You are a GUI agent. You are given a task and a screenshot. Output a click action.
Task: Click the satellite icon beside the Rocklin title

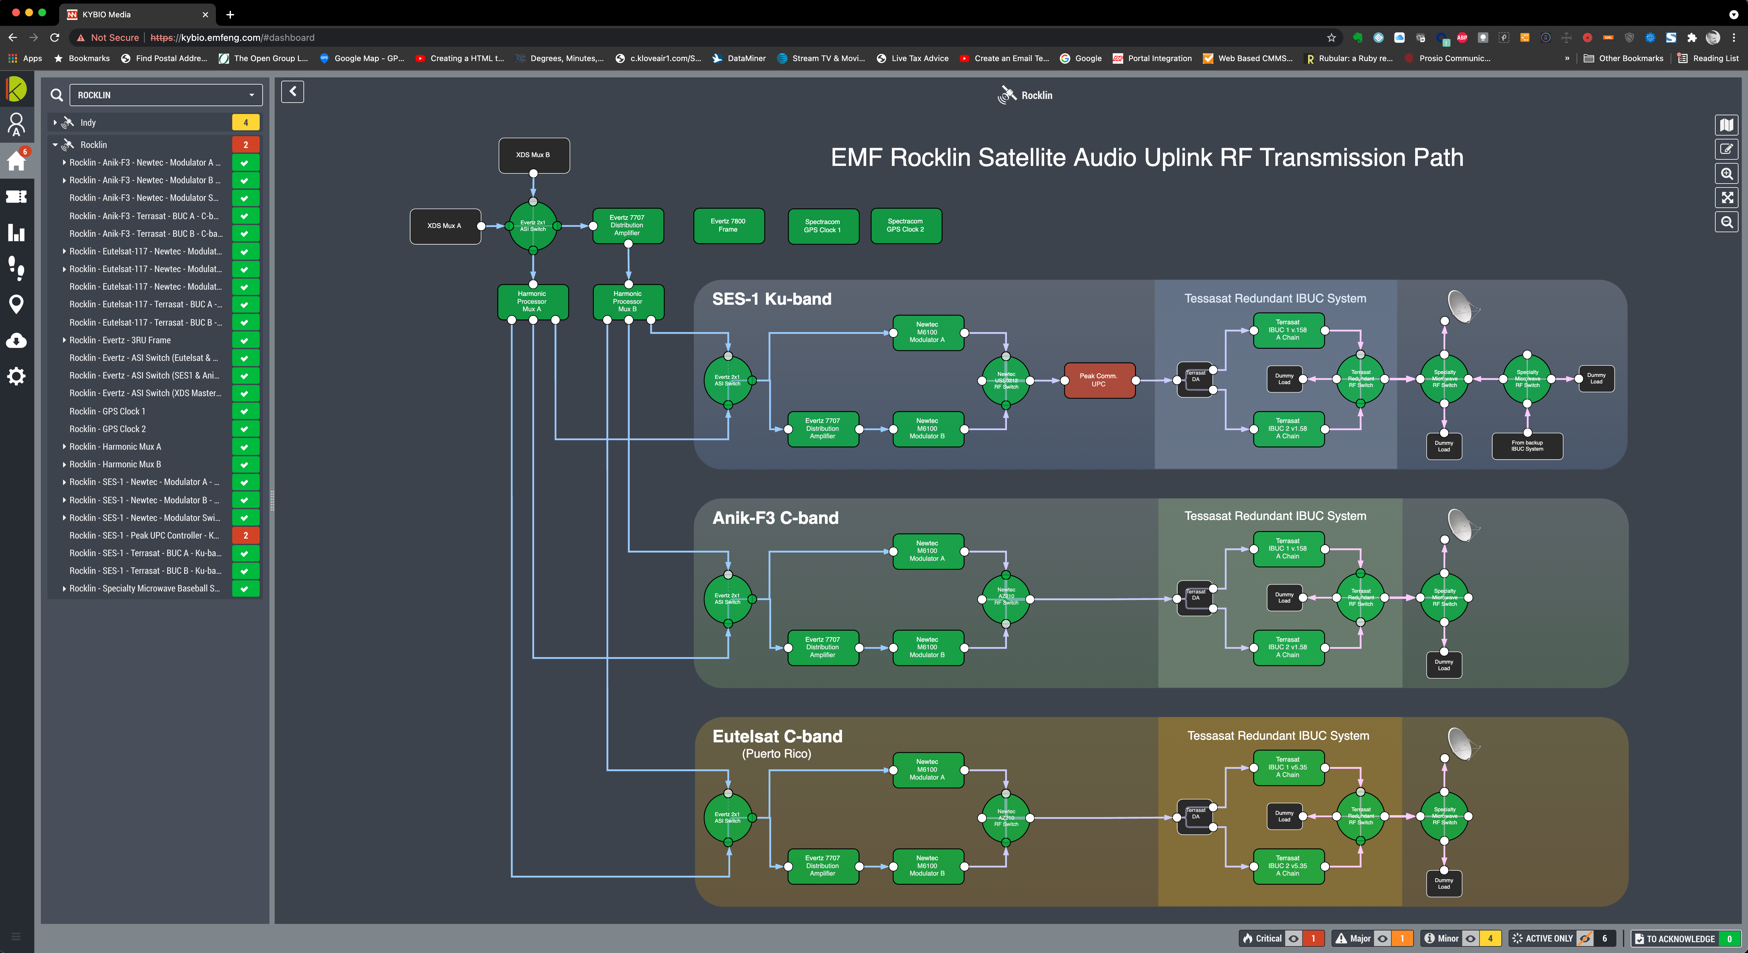pos(1007,95)
